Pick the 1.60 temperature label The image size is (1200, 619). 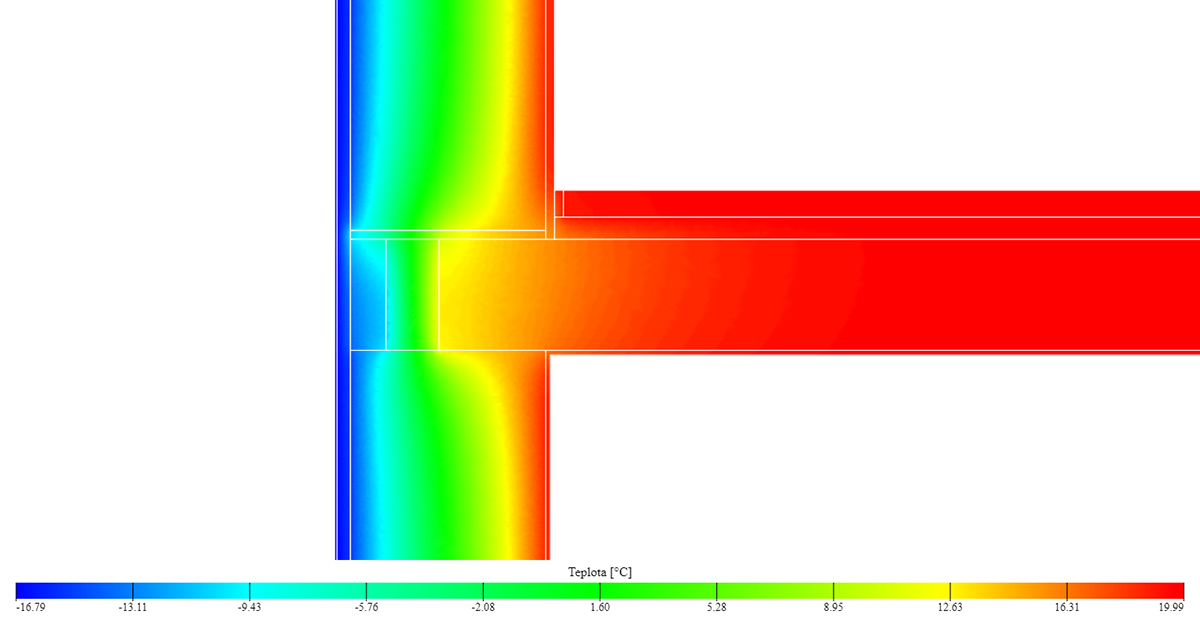[600, 607]
